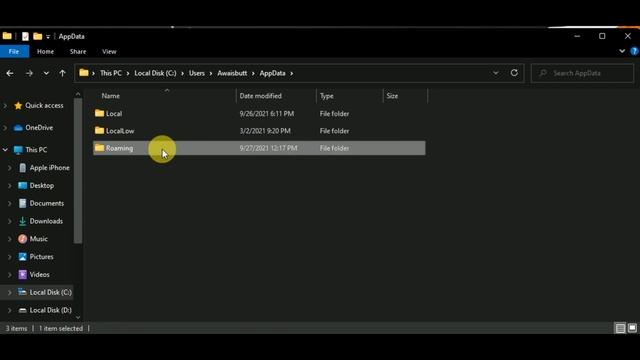Click the Videos icon in sidebar

(22, 274)
